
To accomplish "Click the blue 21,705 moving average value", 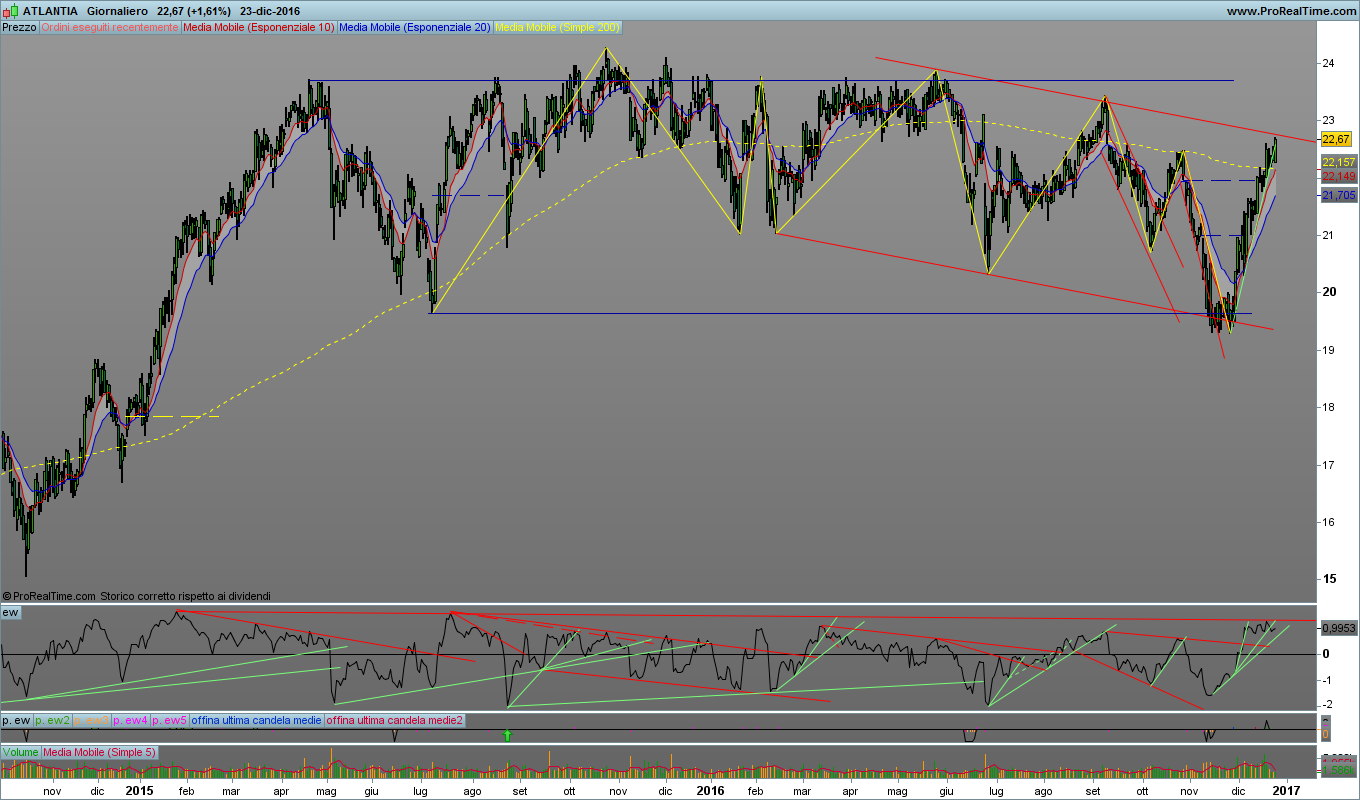I will 1338,196.
